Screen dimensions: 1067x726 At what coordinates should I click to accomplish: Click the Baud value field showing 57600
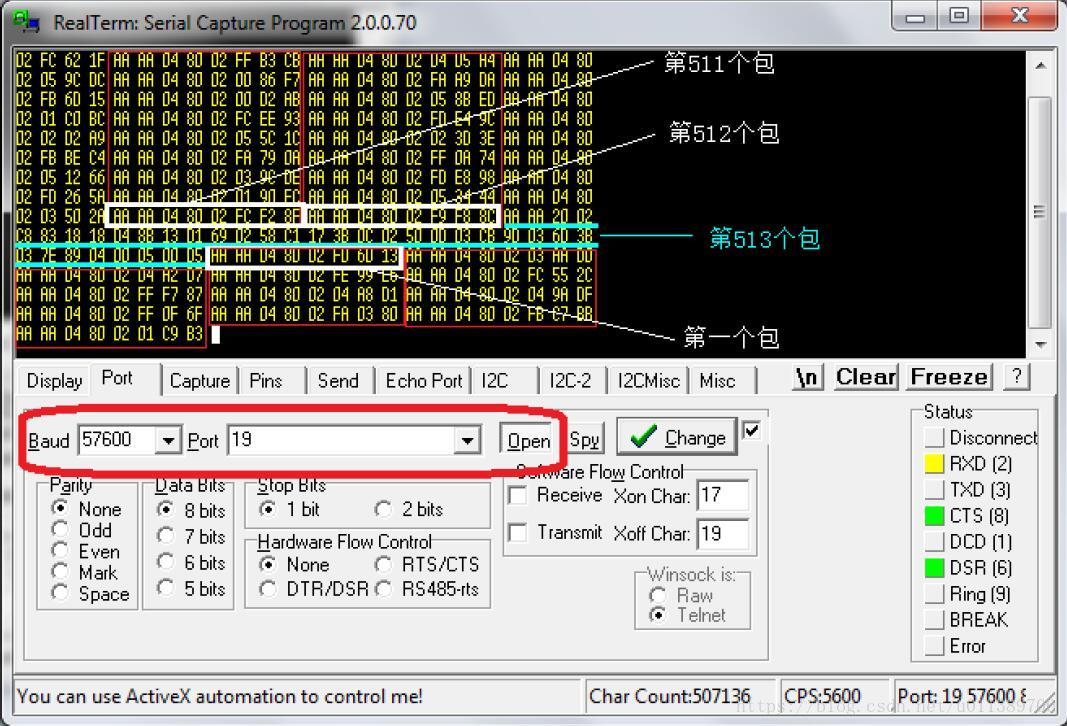pos(117,440)
